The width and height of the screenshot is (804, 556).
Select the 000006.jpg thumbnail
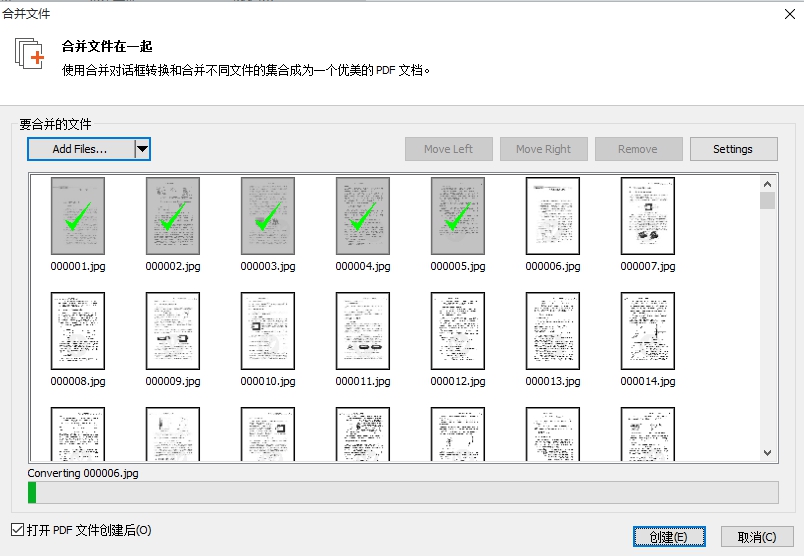(553, 216)
